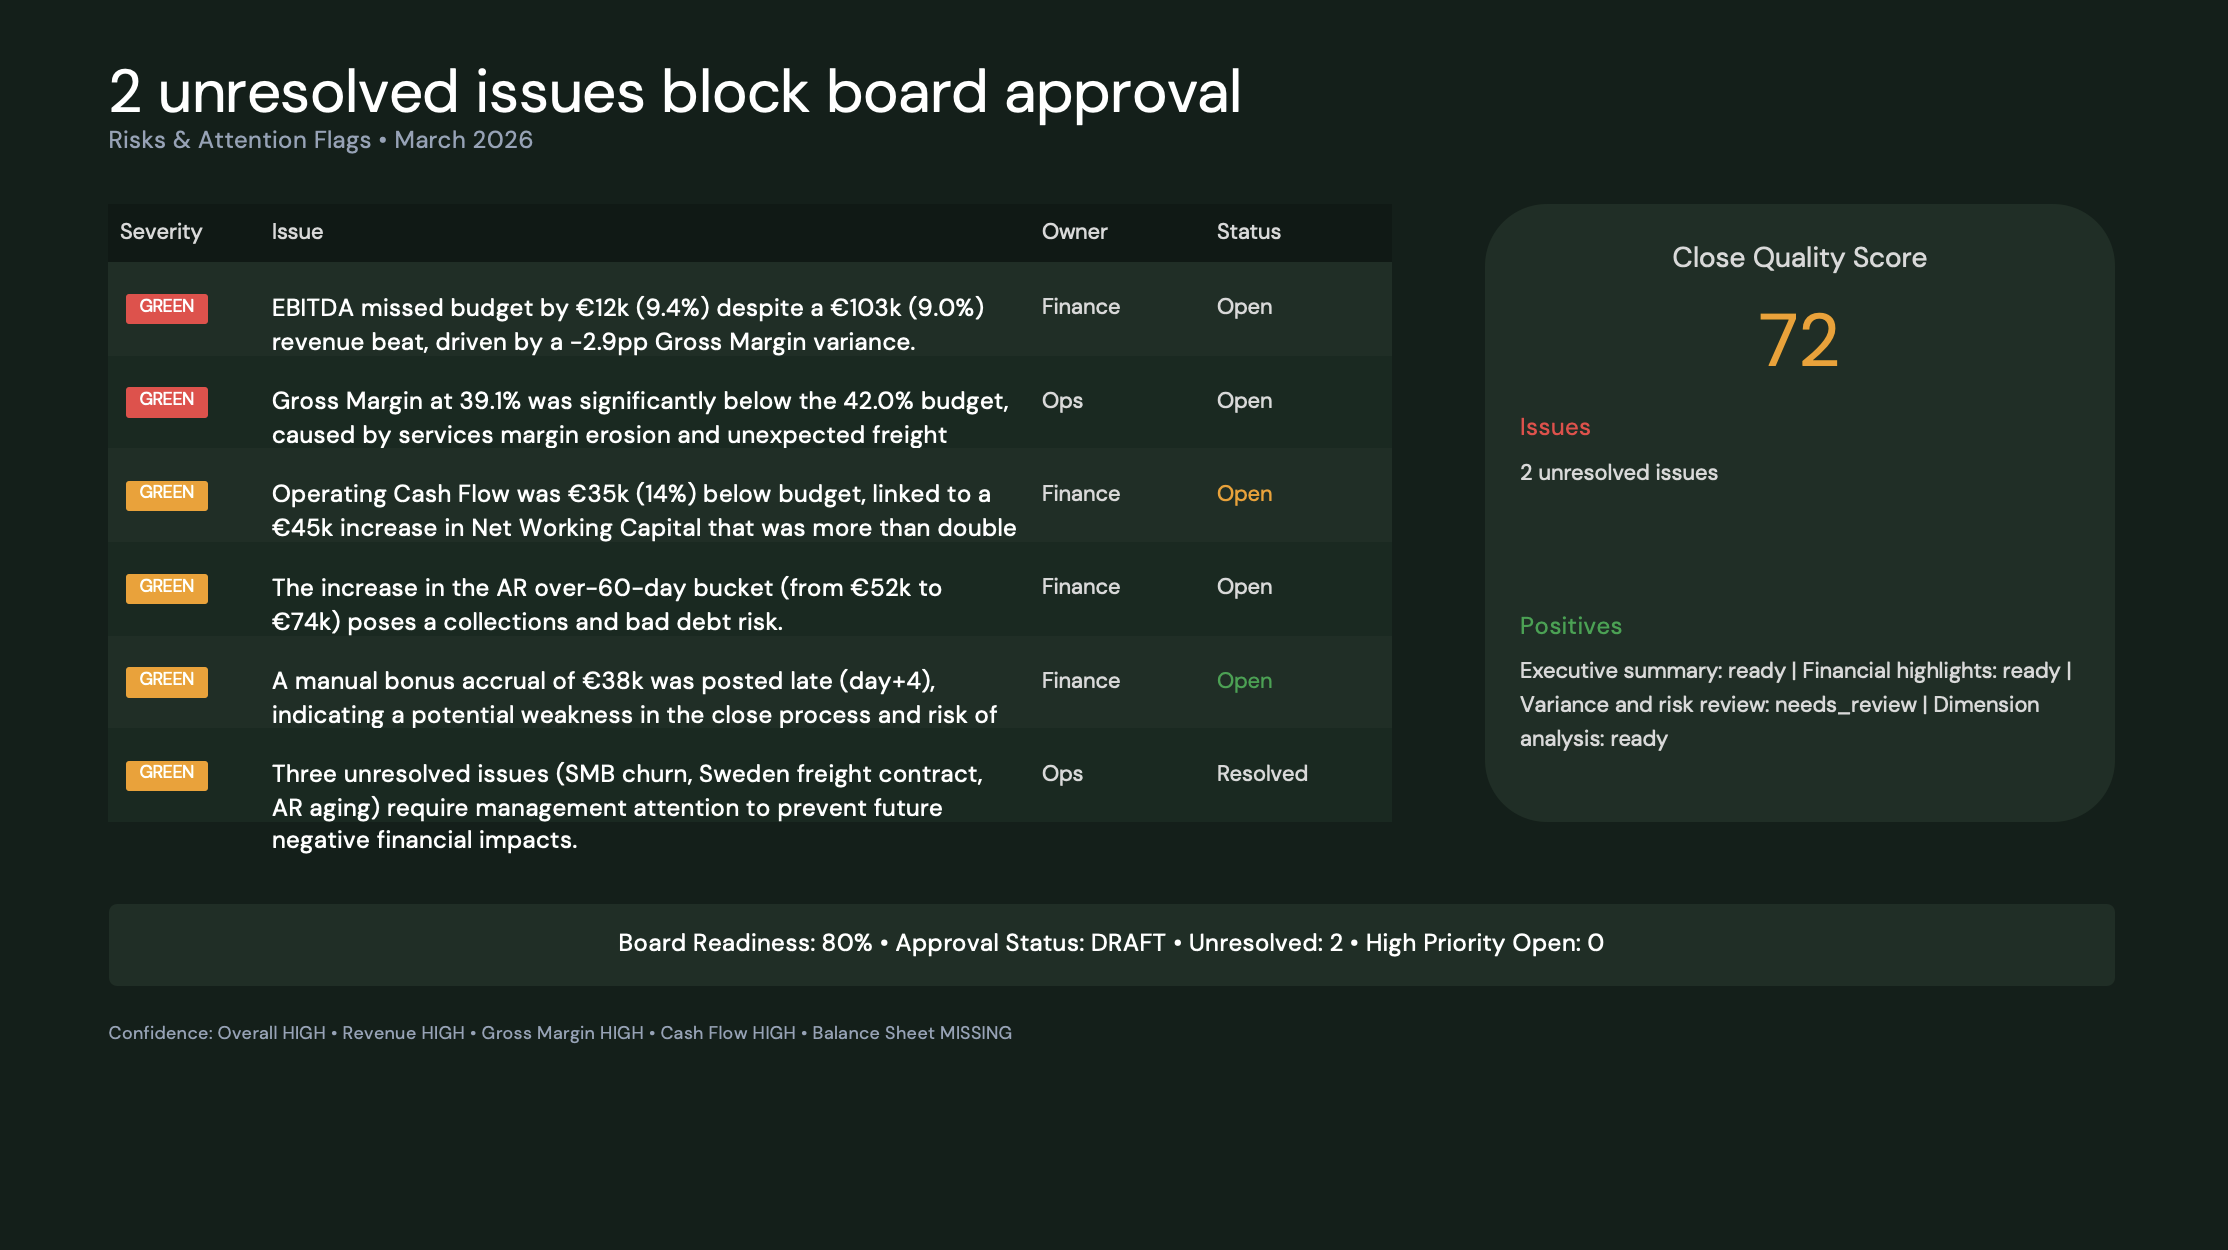Click Open status on the AR over-60-day row
This screenshot has width=2228, height=1250.
tap(1244, 587)
